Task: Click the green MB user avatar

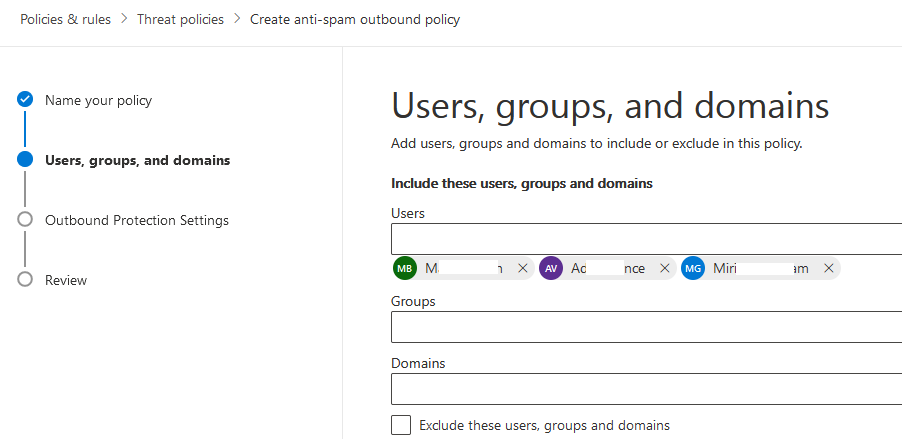Action: click(x=404, y=268)
